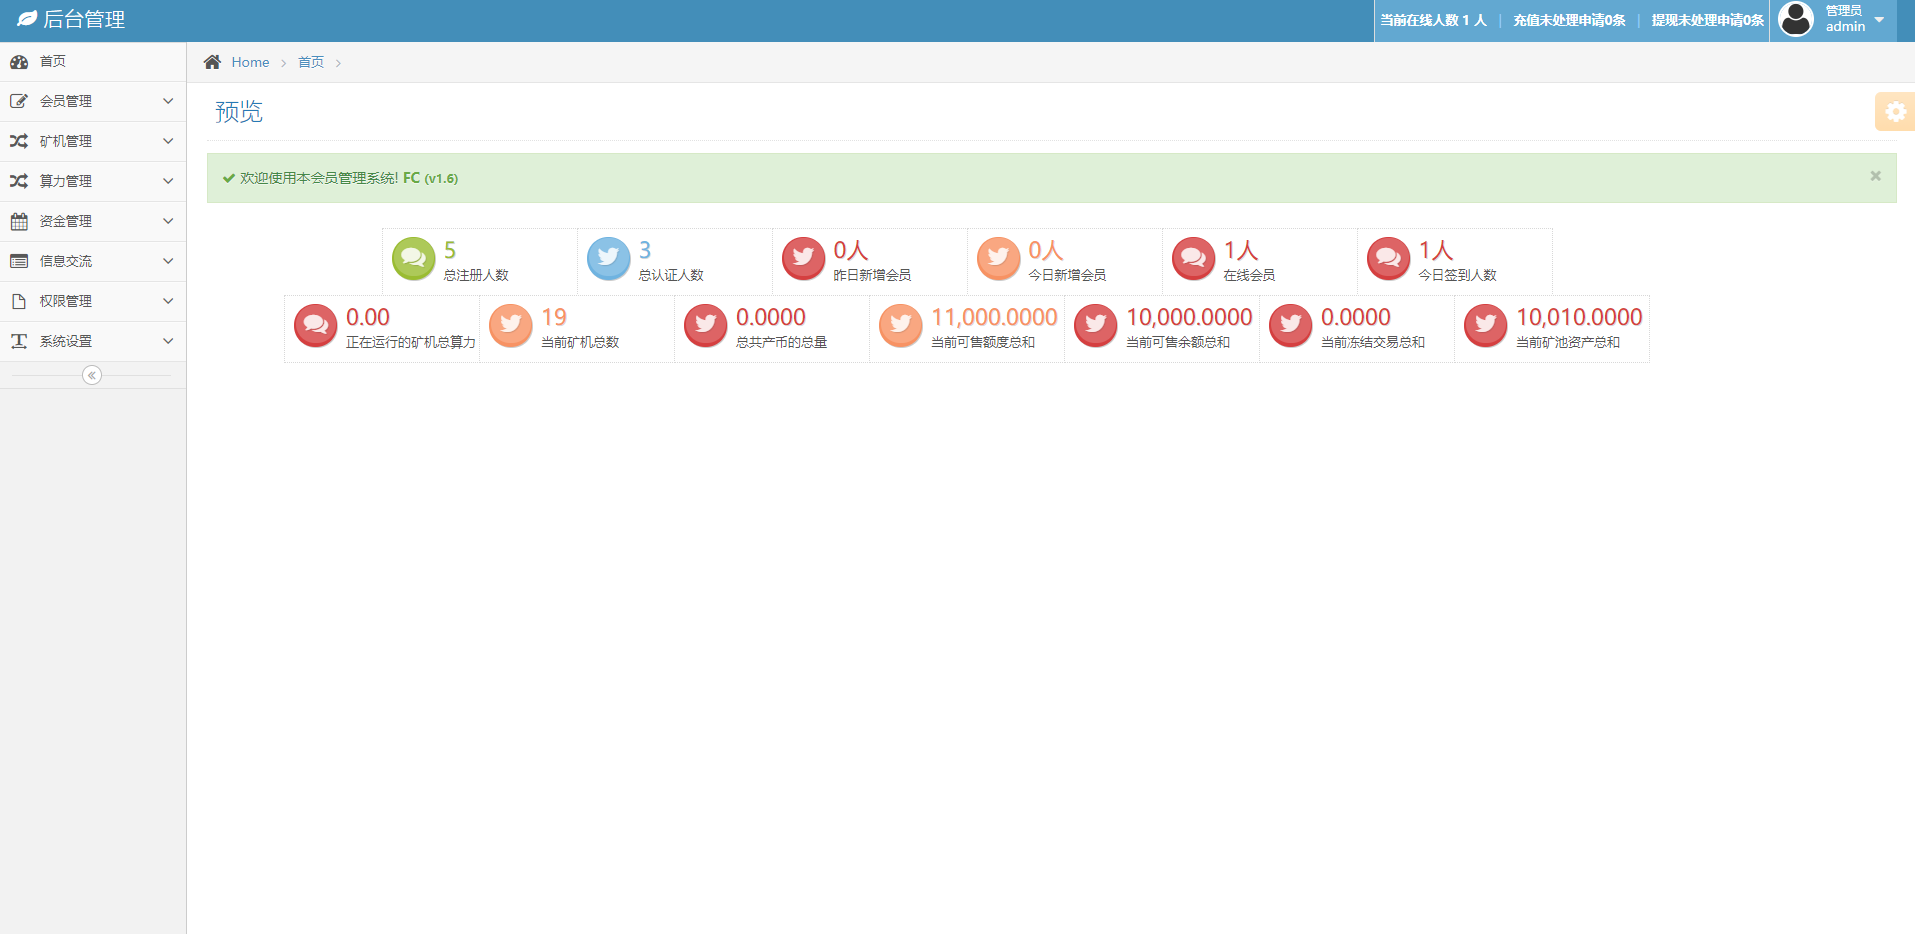Click the green total registered users icon
This screenshot has height=934, width=1915.
pos(413,258)
